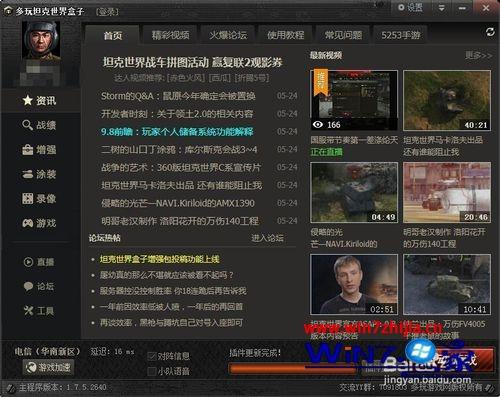Open forum post 再谈效率 黑枪与蹲坑
Screen dimensions: 500x397
(x=171, y=323)
